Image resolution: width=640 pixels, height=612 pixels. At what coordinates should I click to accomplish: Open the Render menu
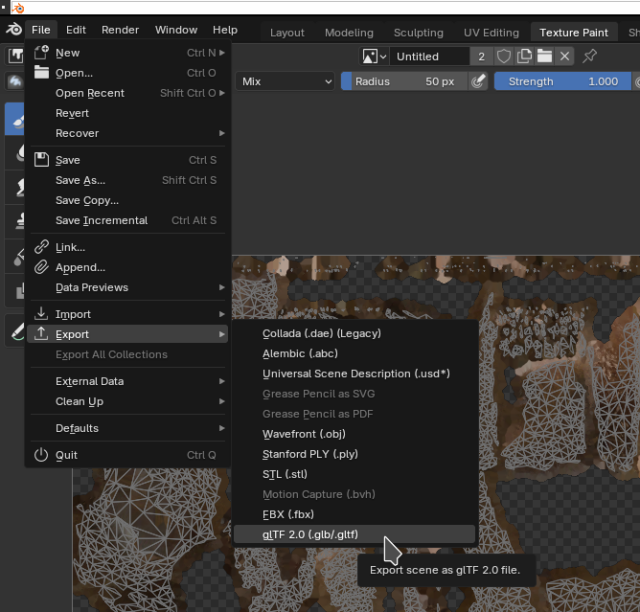click(120, 30)
